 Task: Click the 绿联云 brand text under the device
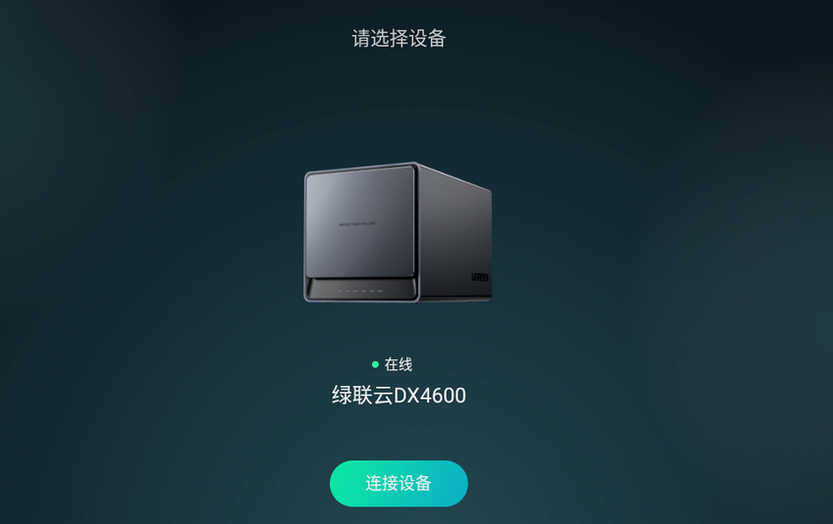coord(362,395)
